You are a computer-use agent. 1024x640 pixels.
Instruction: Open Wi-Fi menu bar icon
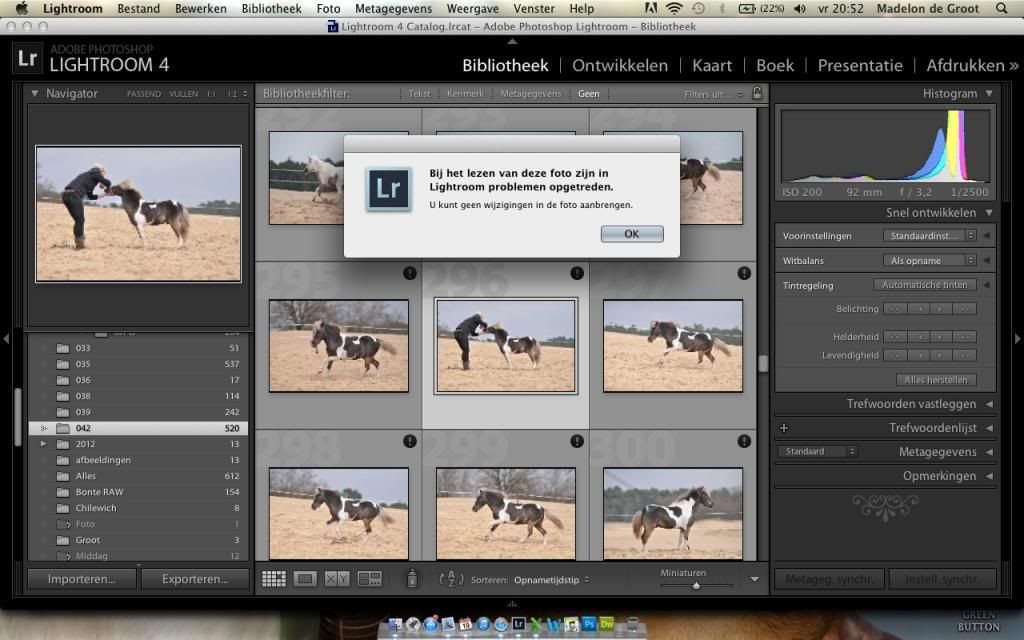pyautogui.click(x=674, y=8)
